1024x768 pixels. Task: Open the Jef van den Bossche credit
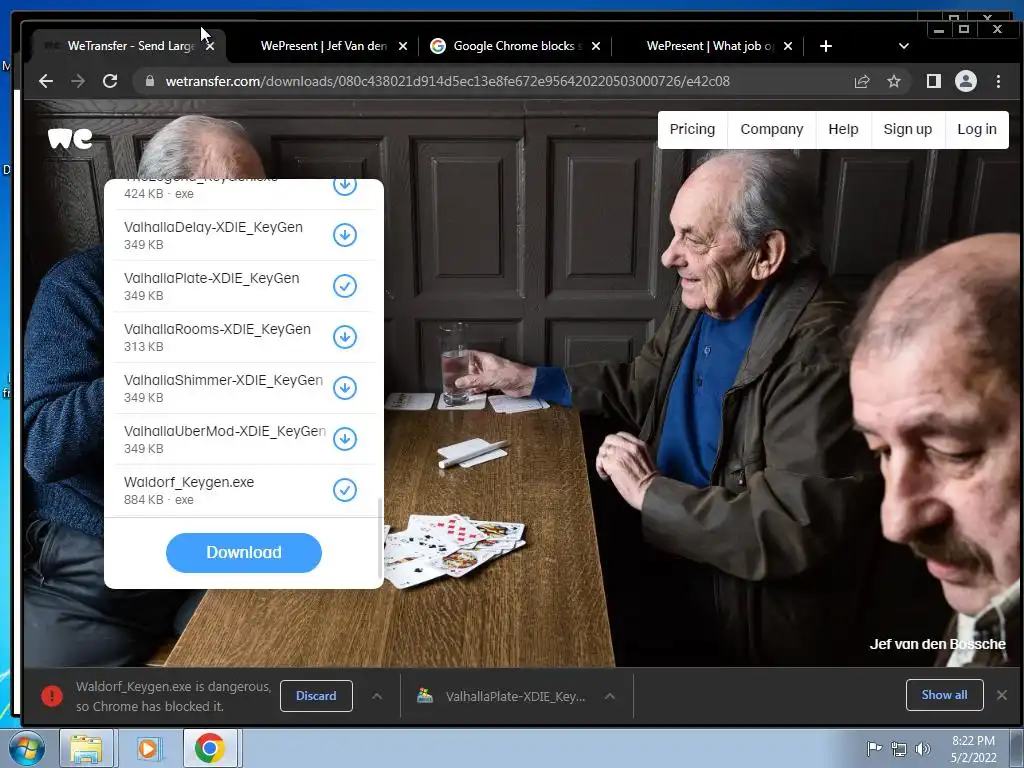(x=937, y=644)
